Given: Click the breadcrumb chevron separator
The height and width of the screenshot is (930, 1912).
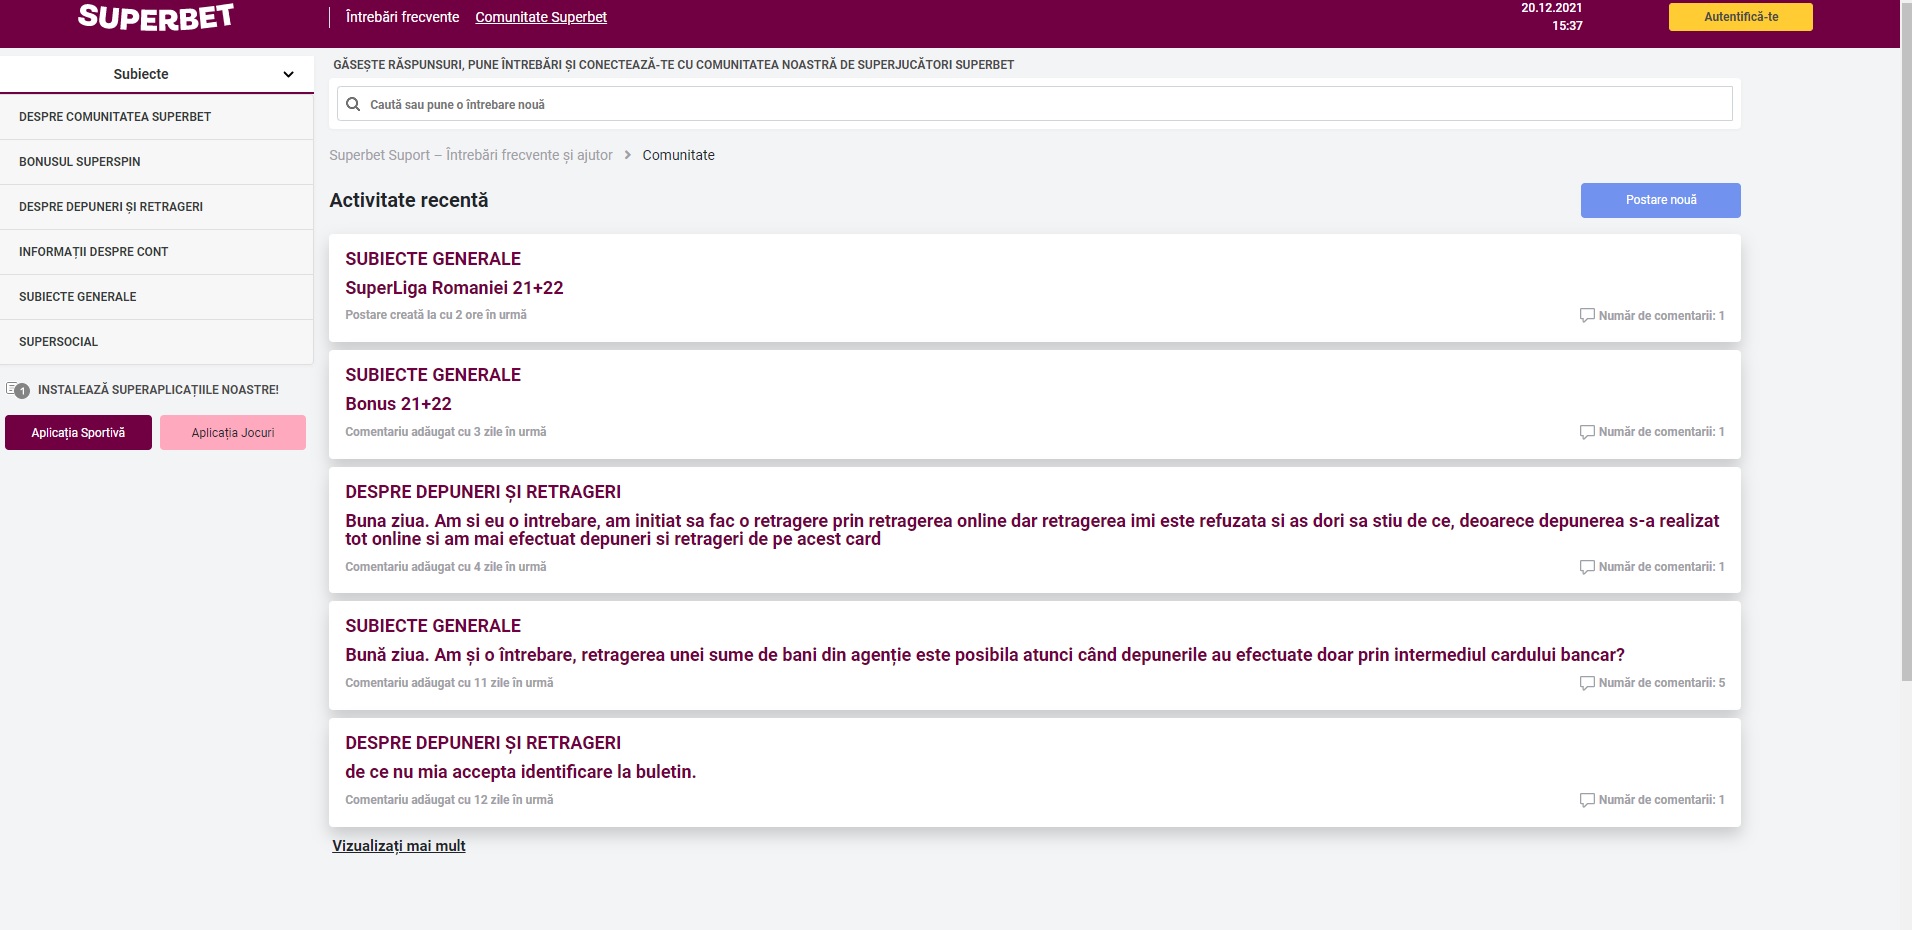Looking at the screenshot, I should pos(628,155).
